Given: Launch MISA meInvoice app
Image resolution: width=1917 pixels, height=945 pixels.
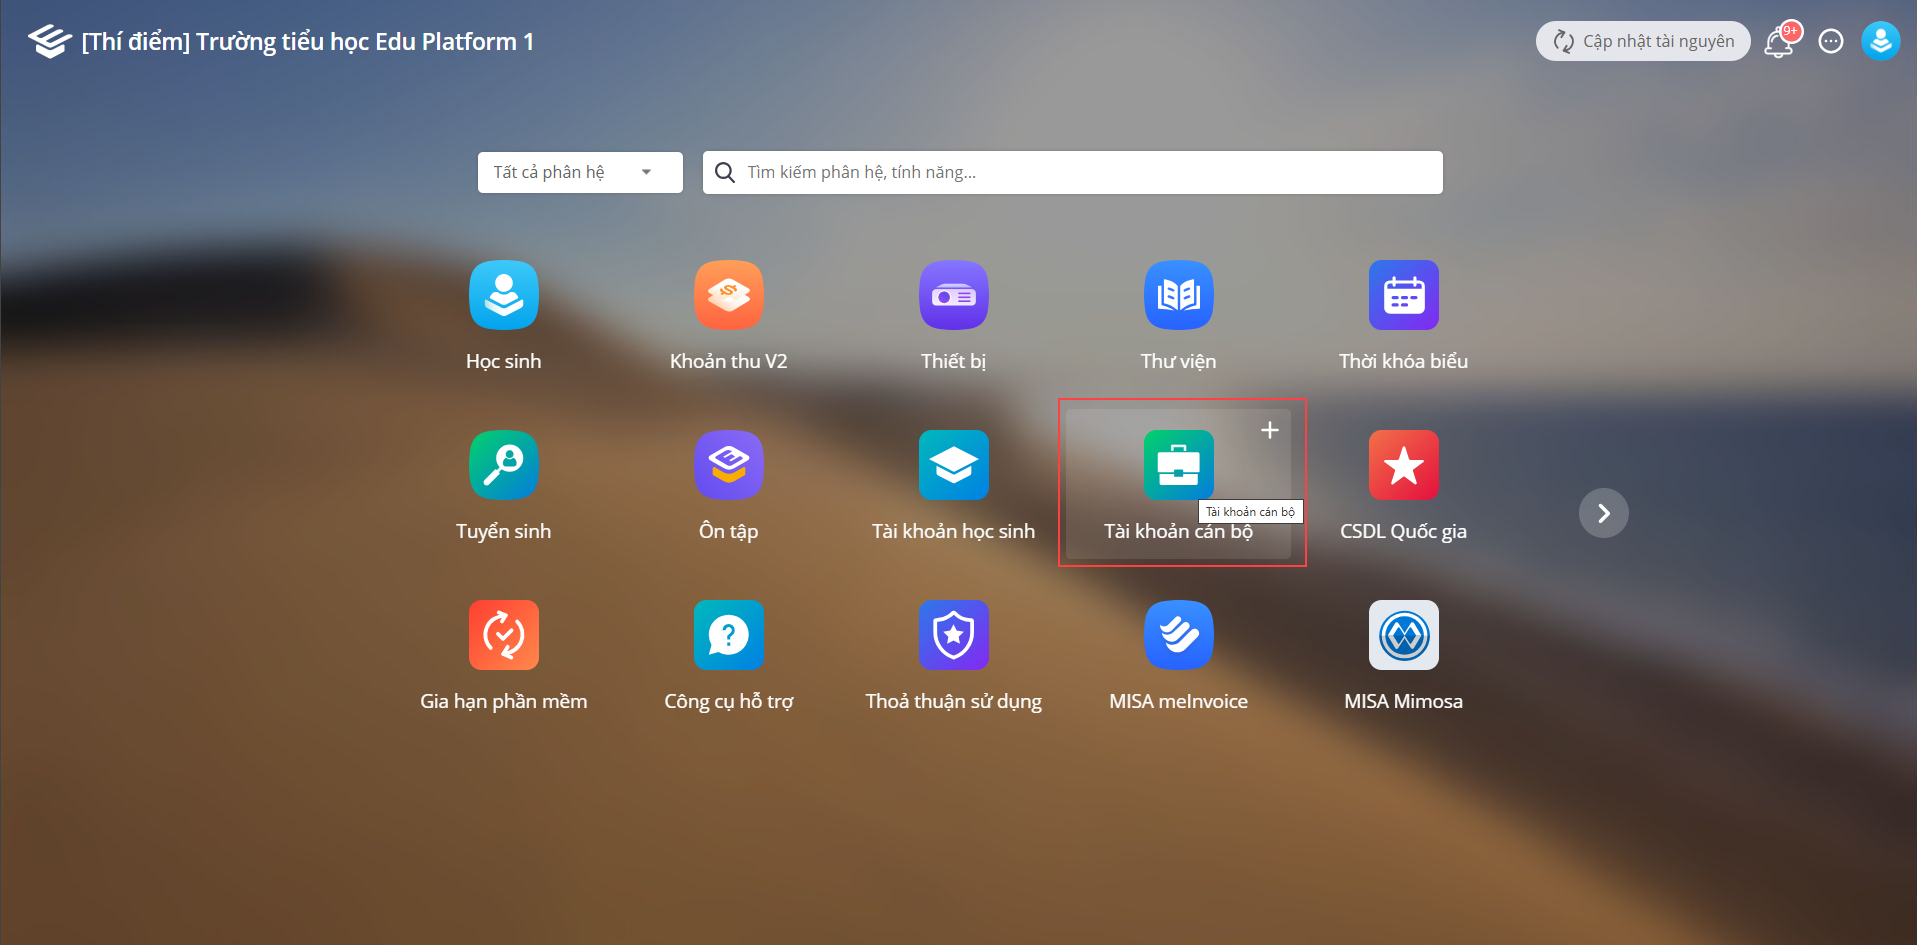Looking at the screenshot, I should point(1178,636).
